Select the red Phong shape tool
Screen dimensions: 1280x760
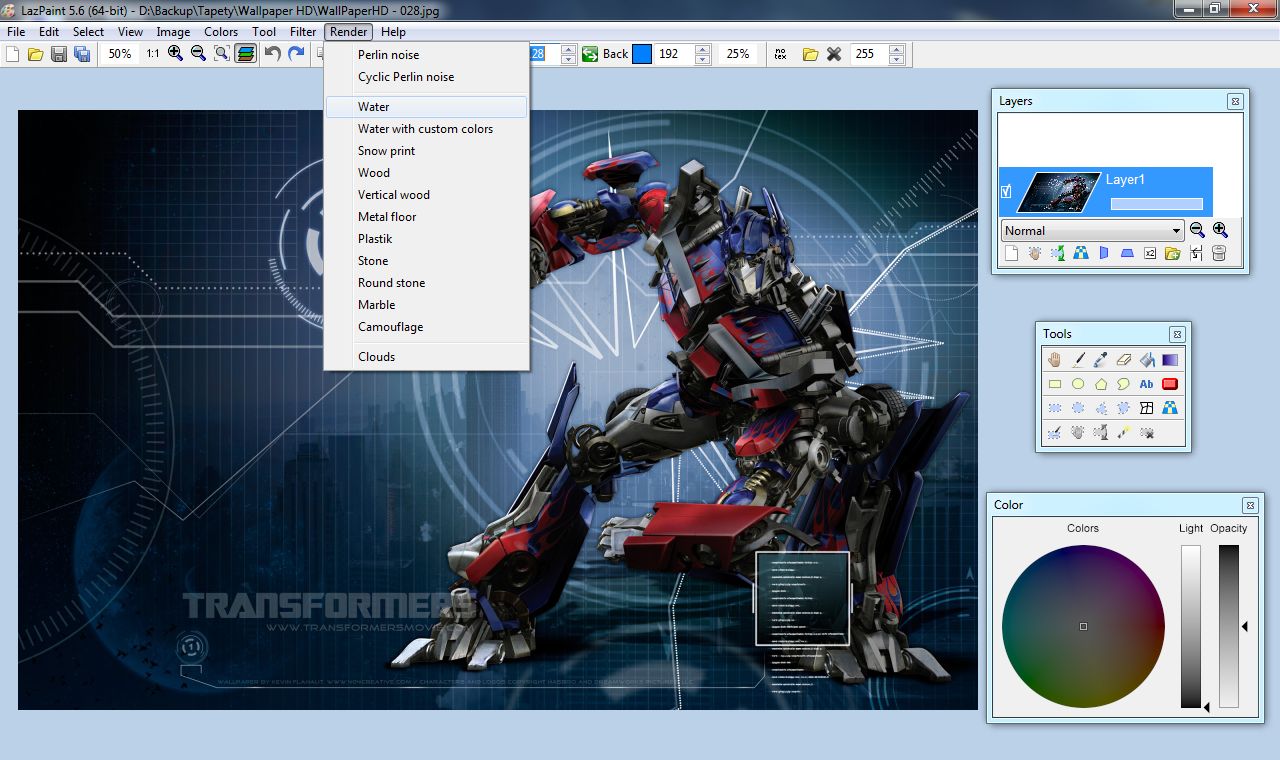pos(1170,384)
